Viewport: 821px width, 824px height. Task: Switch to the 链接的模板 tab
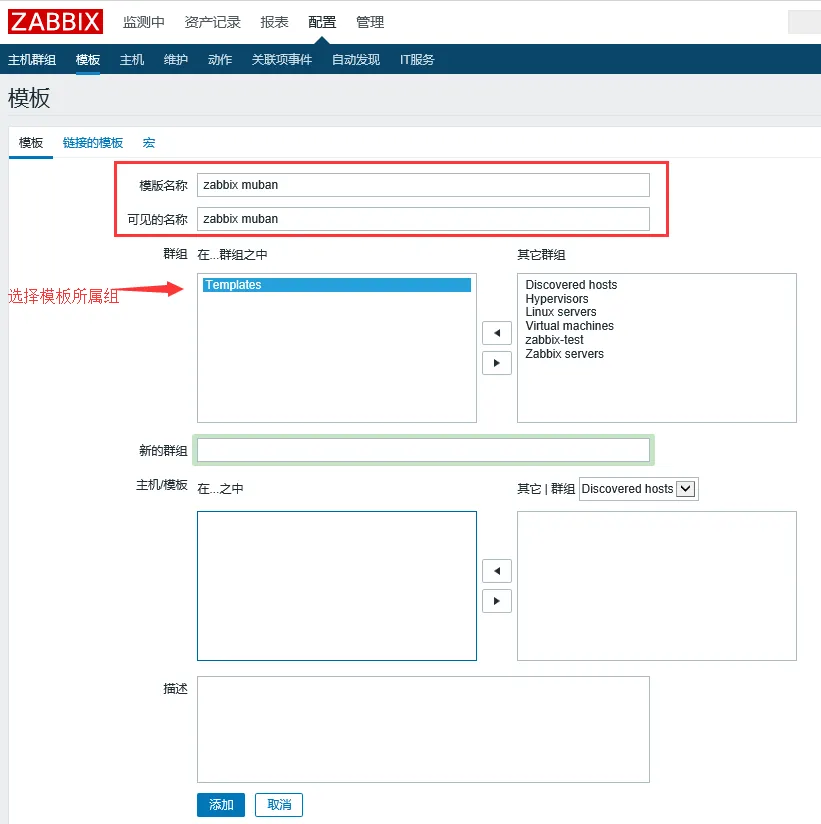click(93, 143)
